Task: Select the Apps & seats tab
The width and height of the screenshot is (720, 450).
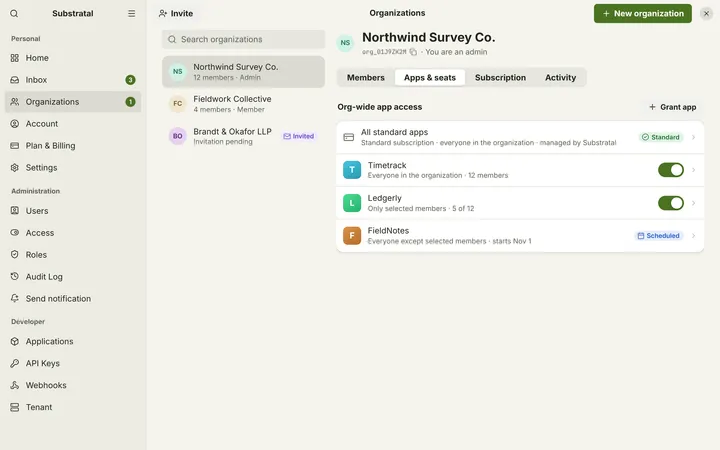Action: pyautogui.click(x=430, y=78)
